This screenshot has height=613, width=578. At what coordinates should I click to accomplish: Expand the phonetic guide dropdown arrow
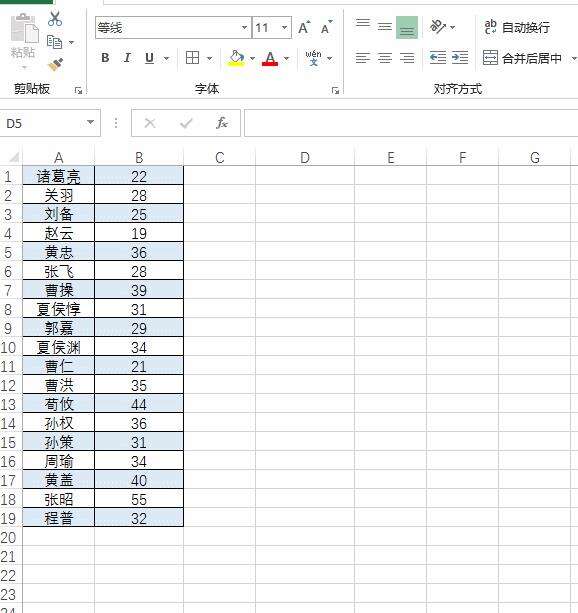coord(330,59)
